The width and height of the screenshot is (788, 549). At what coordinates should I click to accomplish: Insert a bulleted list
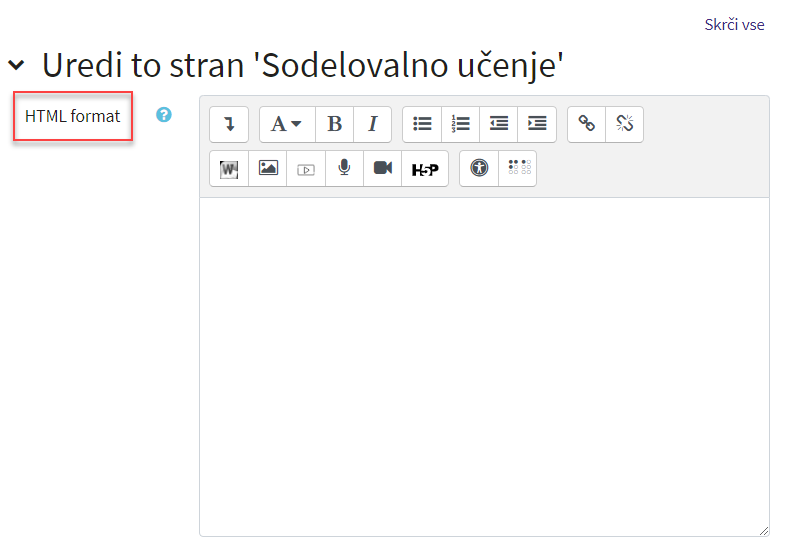tap(422, 124)
